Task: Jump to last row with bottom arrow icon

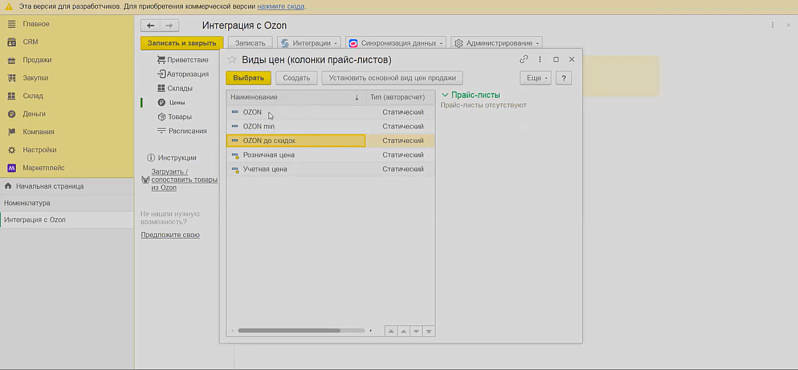Action: click(x=429, y=331)
